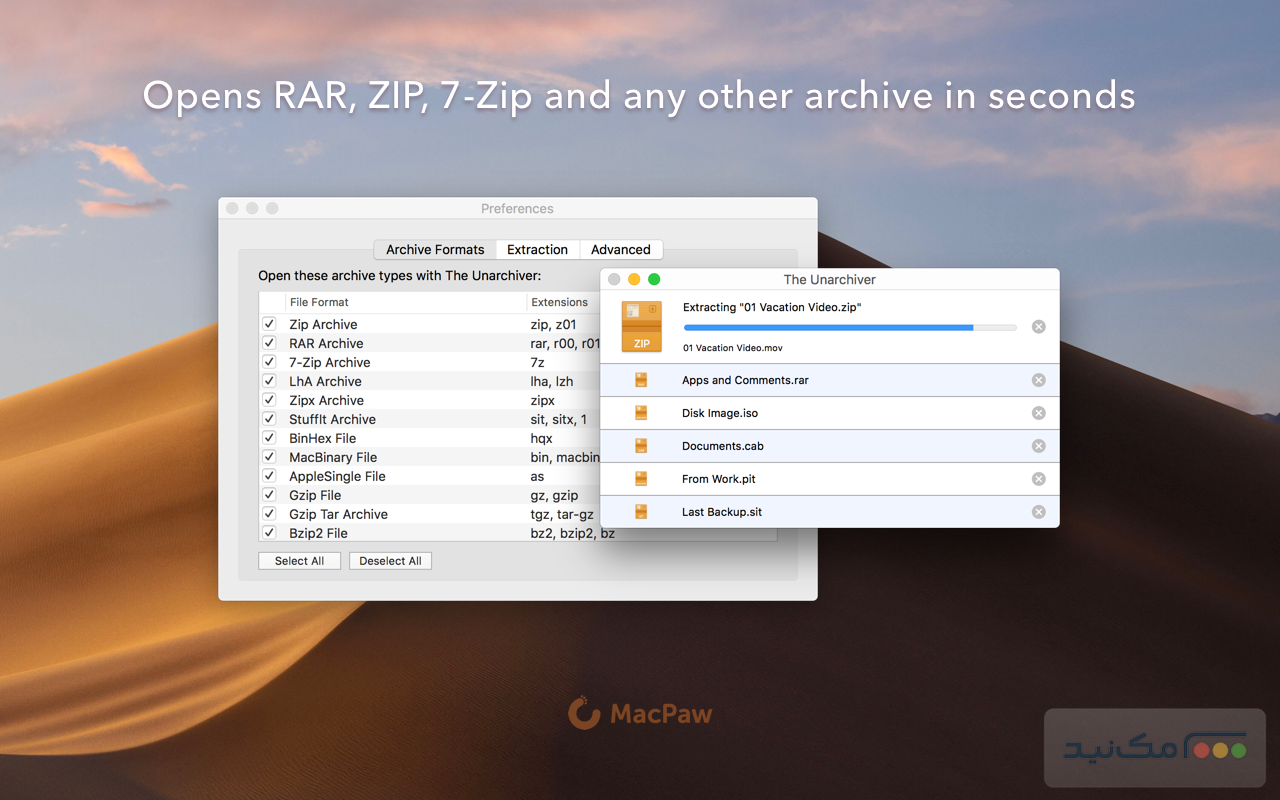Remove From Work.pit from queue
The image size is (1280, 800).
click(1038, 479)
